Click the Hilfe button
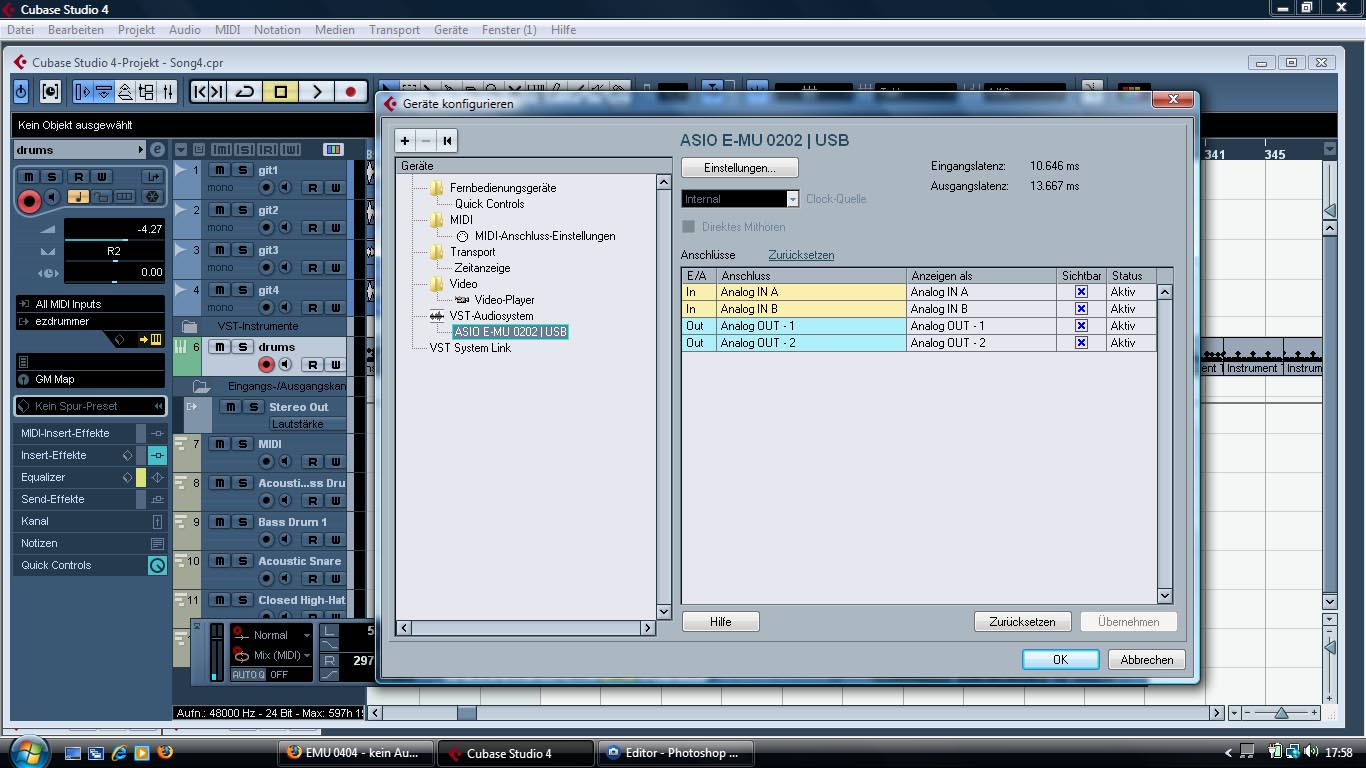The width and height of the screenshot is (1366, 768). click(721, 622)
